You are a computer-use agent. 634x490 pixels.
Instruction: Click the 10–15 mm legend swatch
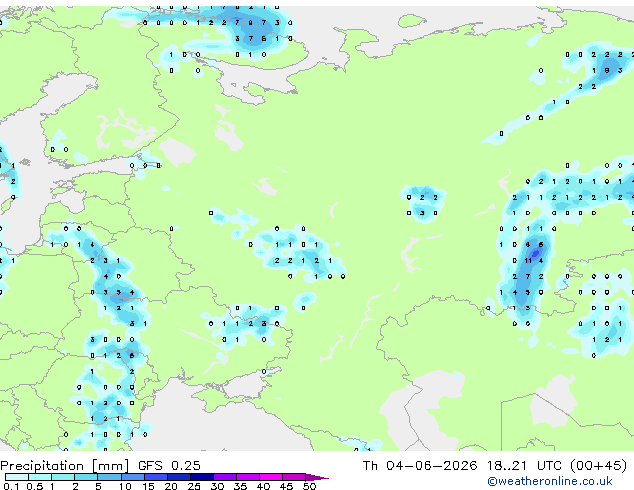pos(132,477)
